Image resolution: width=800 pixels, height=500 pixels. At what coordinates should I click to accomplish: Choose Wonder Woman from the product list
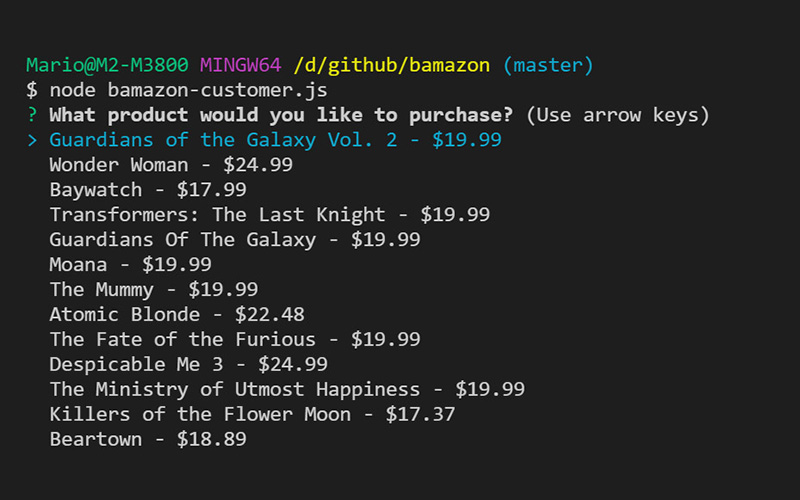pos(171,165)
